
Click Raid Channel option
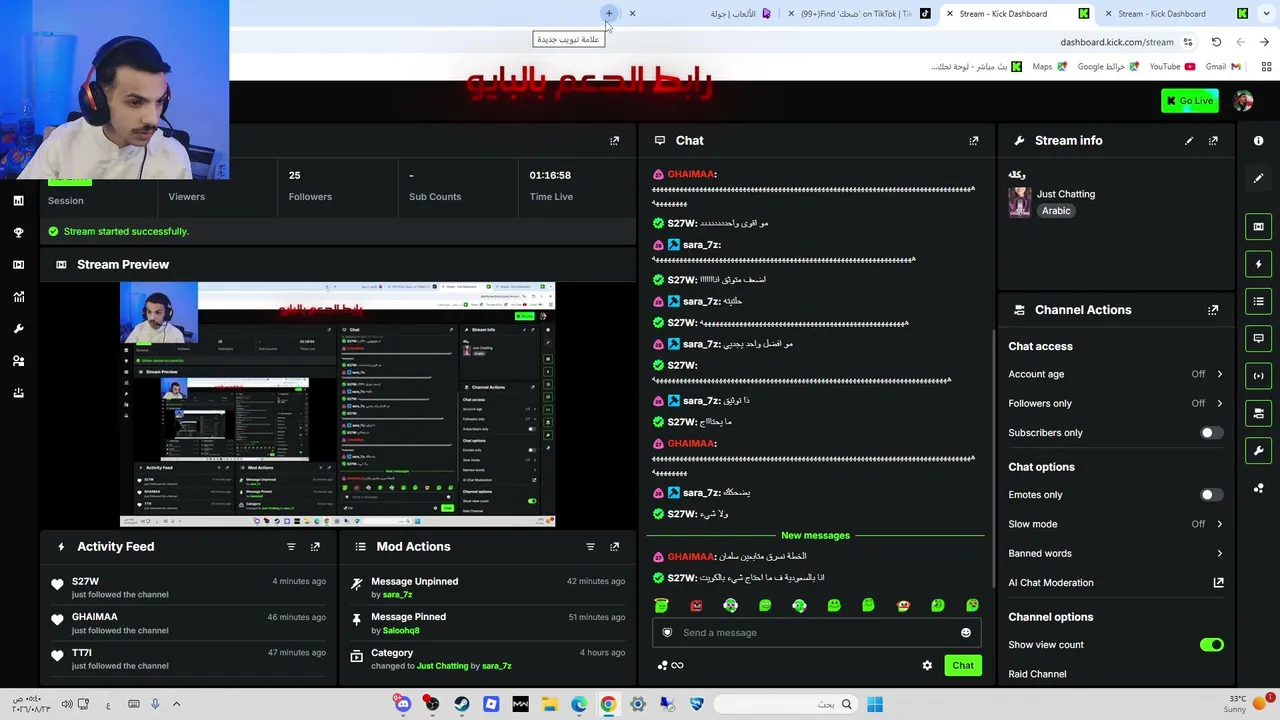coord(1037,674)
